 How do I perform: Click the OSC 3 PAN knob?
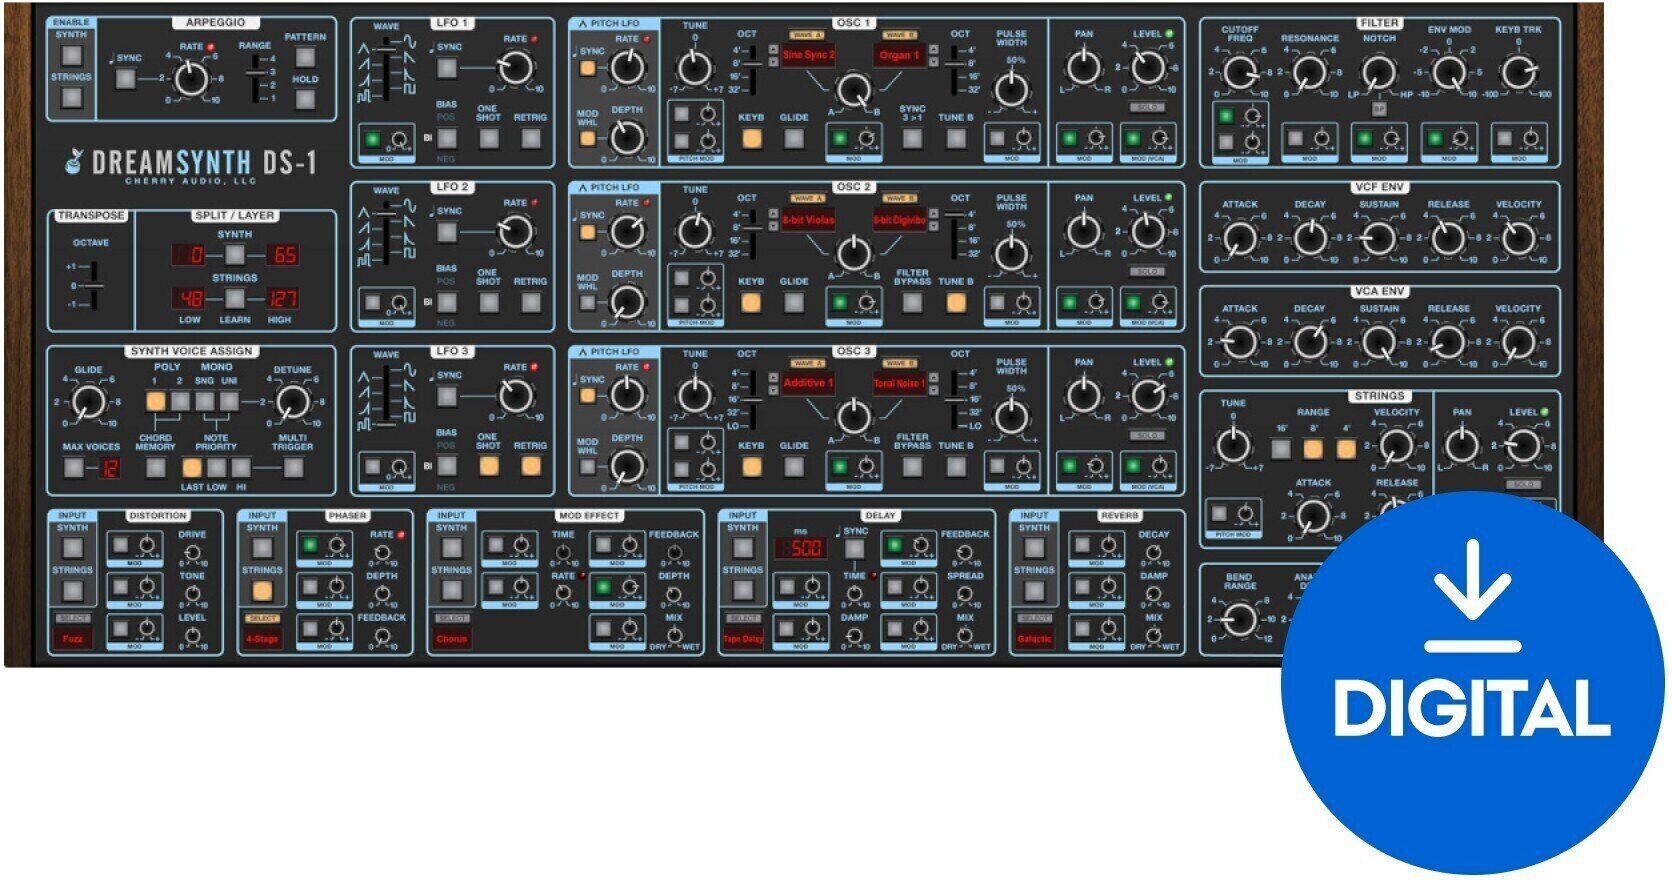pyautogui.click(x=1084, y=396)
